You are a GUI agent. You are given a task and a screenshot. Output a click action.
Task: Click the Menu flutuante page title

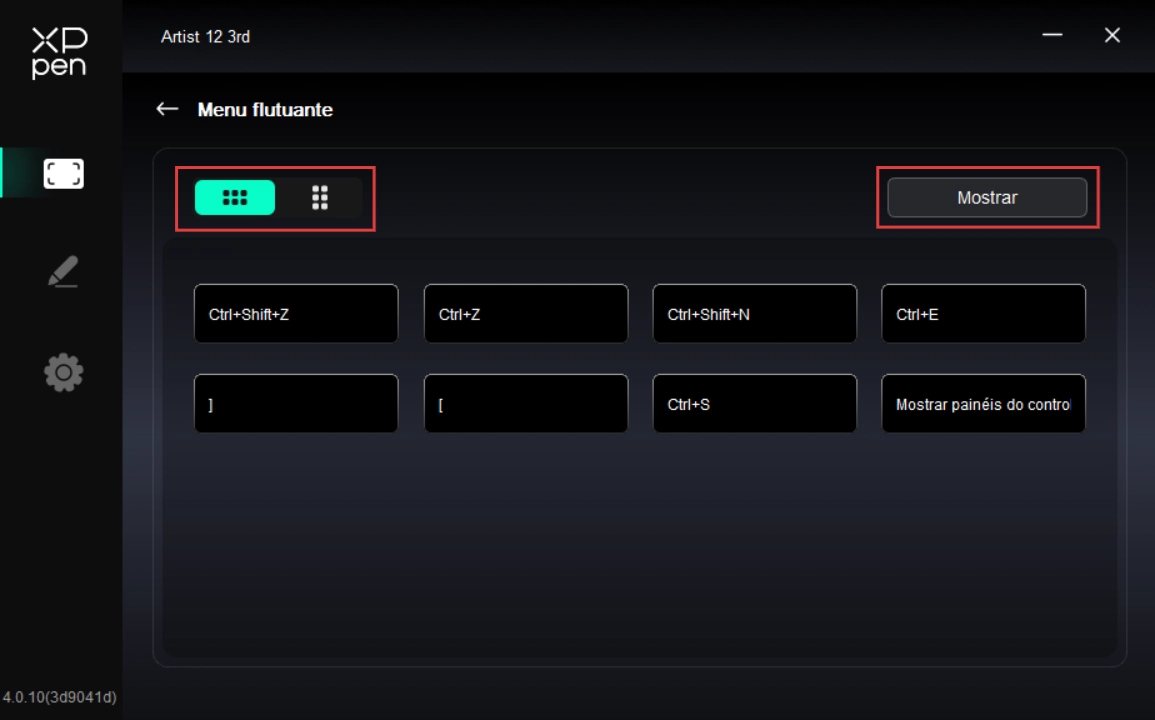265,110
